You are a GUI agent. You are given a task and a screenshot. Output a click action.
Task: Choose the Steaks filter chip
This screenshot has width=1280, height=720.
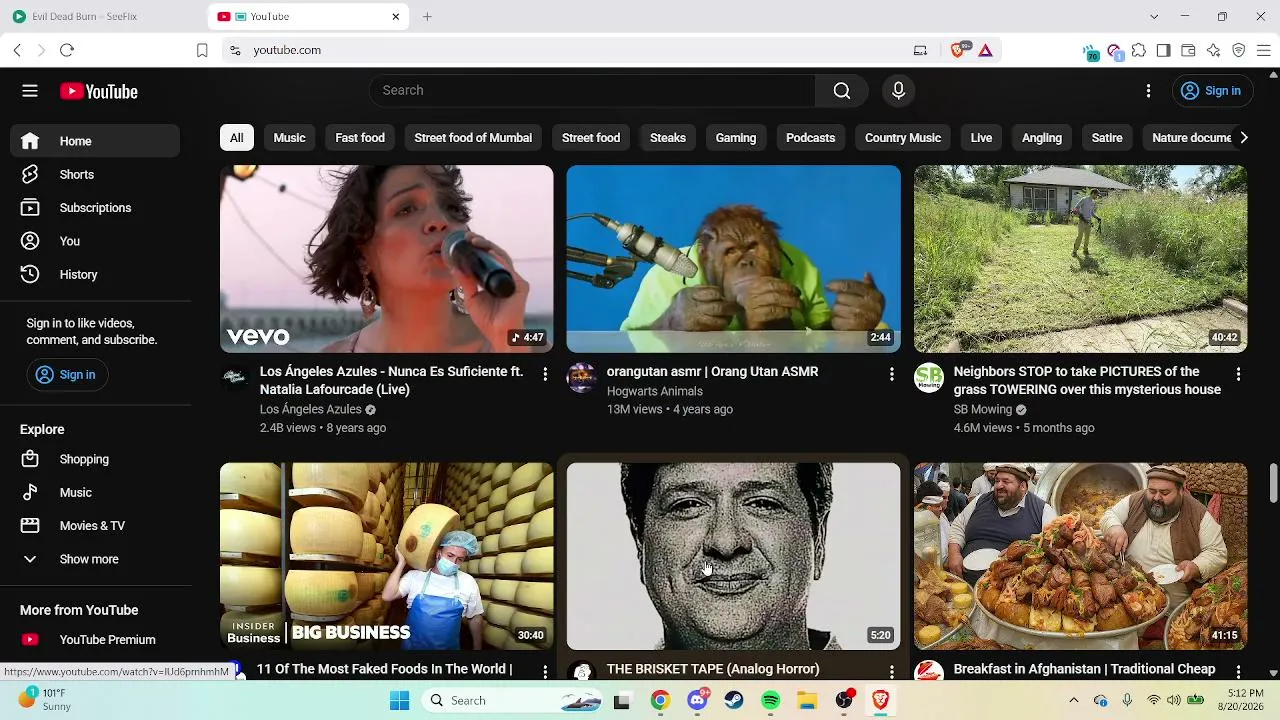[668, 138]
